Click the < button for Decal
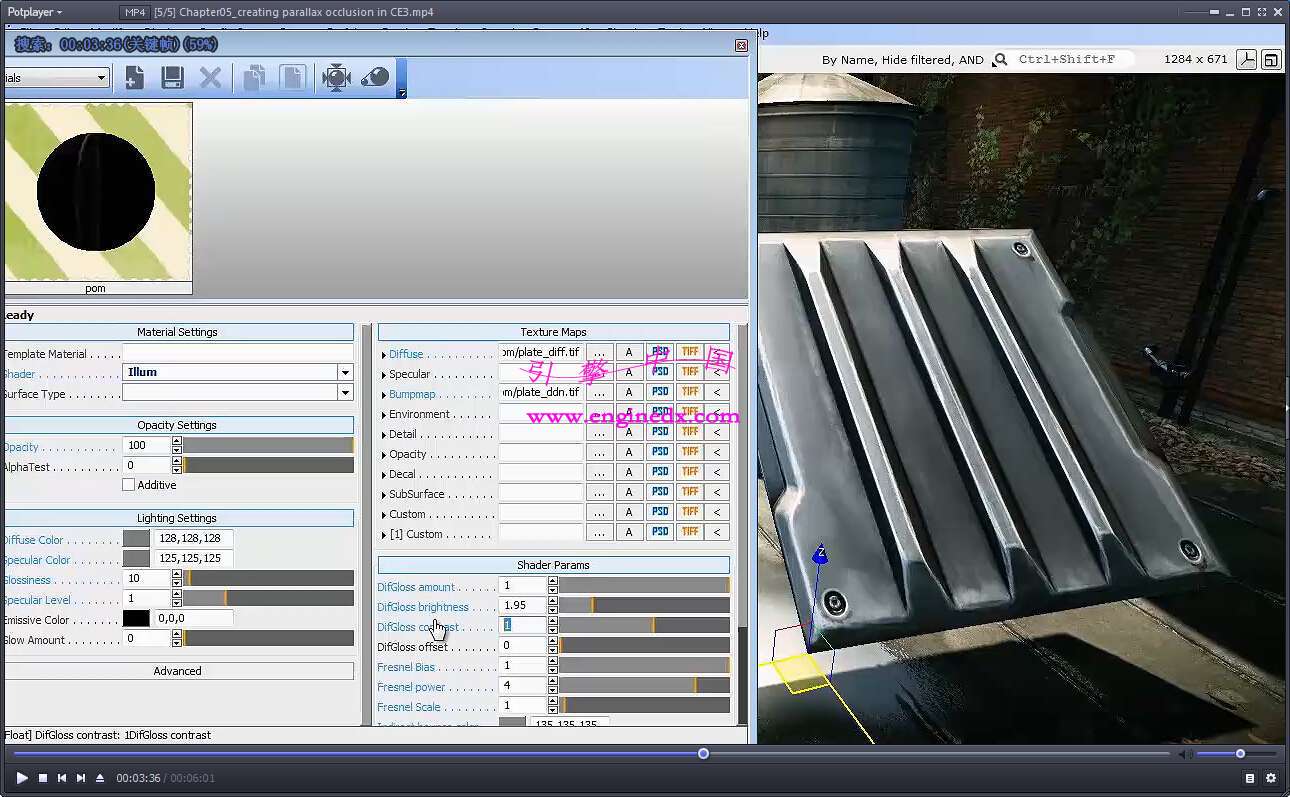Image resolution: width=1290 pixels, height=797 pixels. point(717,472)
